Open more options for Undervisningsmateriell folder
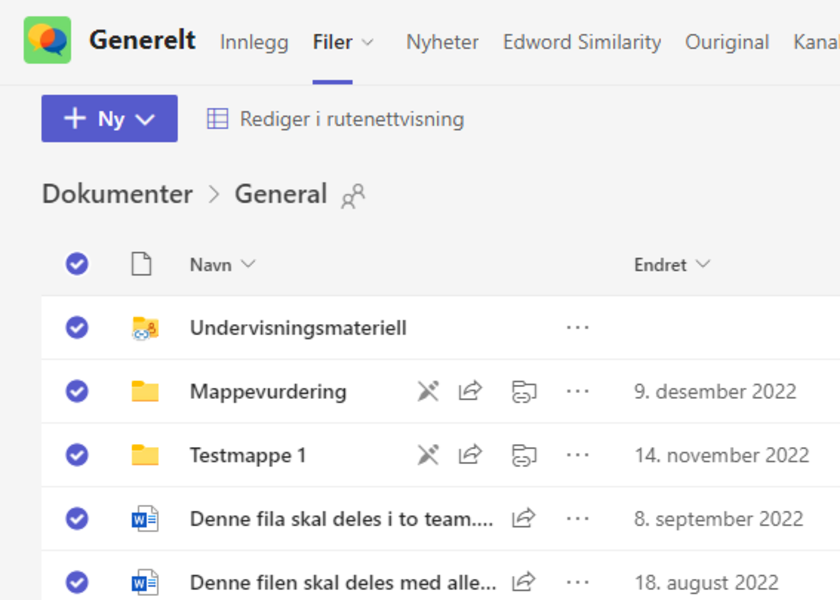This screenshot has width=840, height=600. point(577,328)
